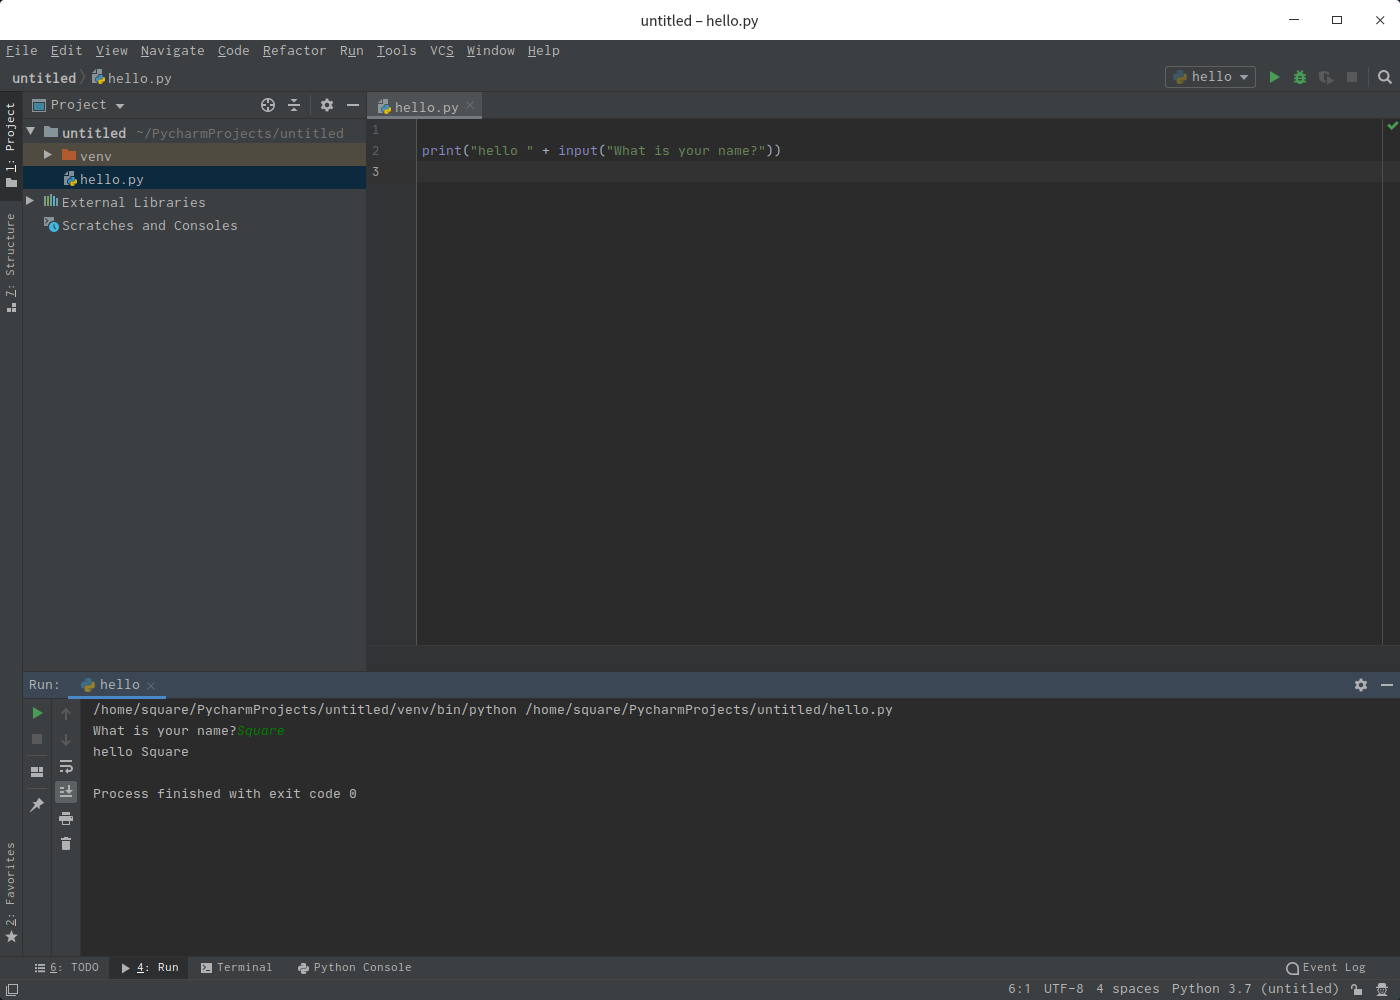Open the Event Log

(1326, 967)
